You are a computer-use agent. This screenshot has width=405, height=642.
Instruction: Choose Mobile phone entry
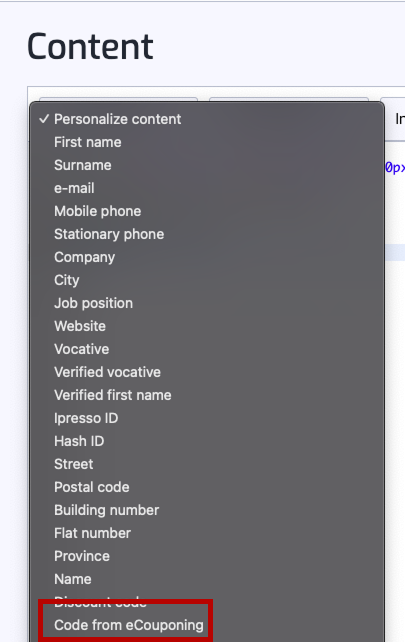(x=207, y=211)
